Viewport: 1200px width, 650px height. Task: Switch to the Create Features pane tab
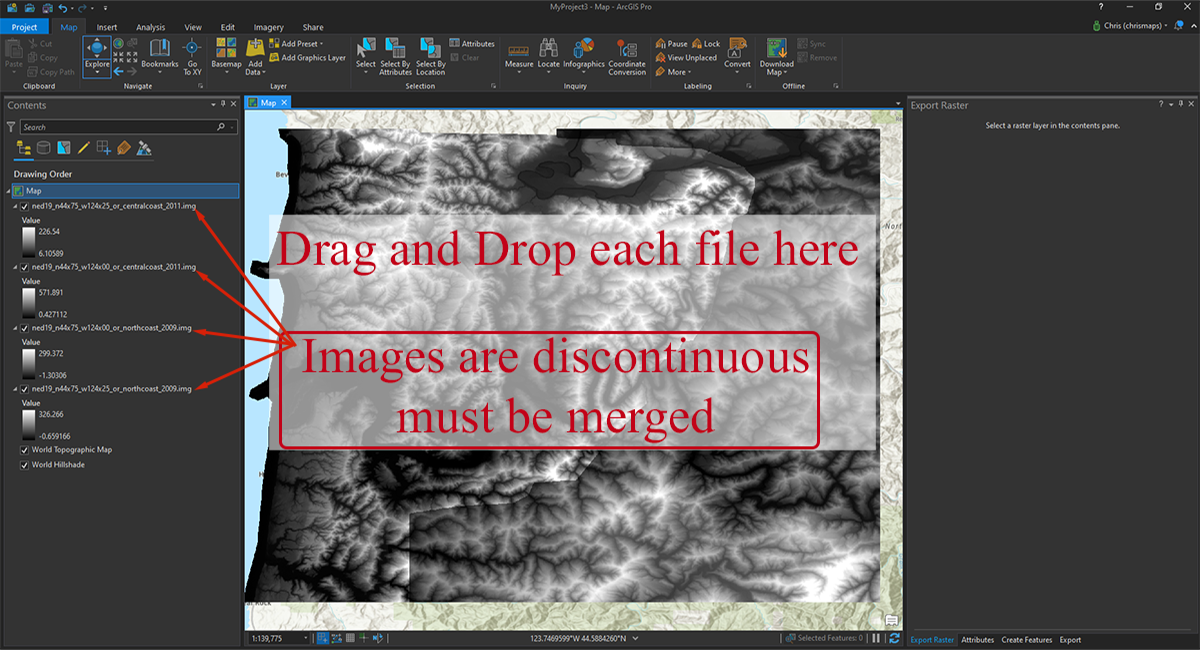1026,639
